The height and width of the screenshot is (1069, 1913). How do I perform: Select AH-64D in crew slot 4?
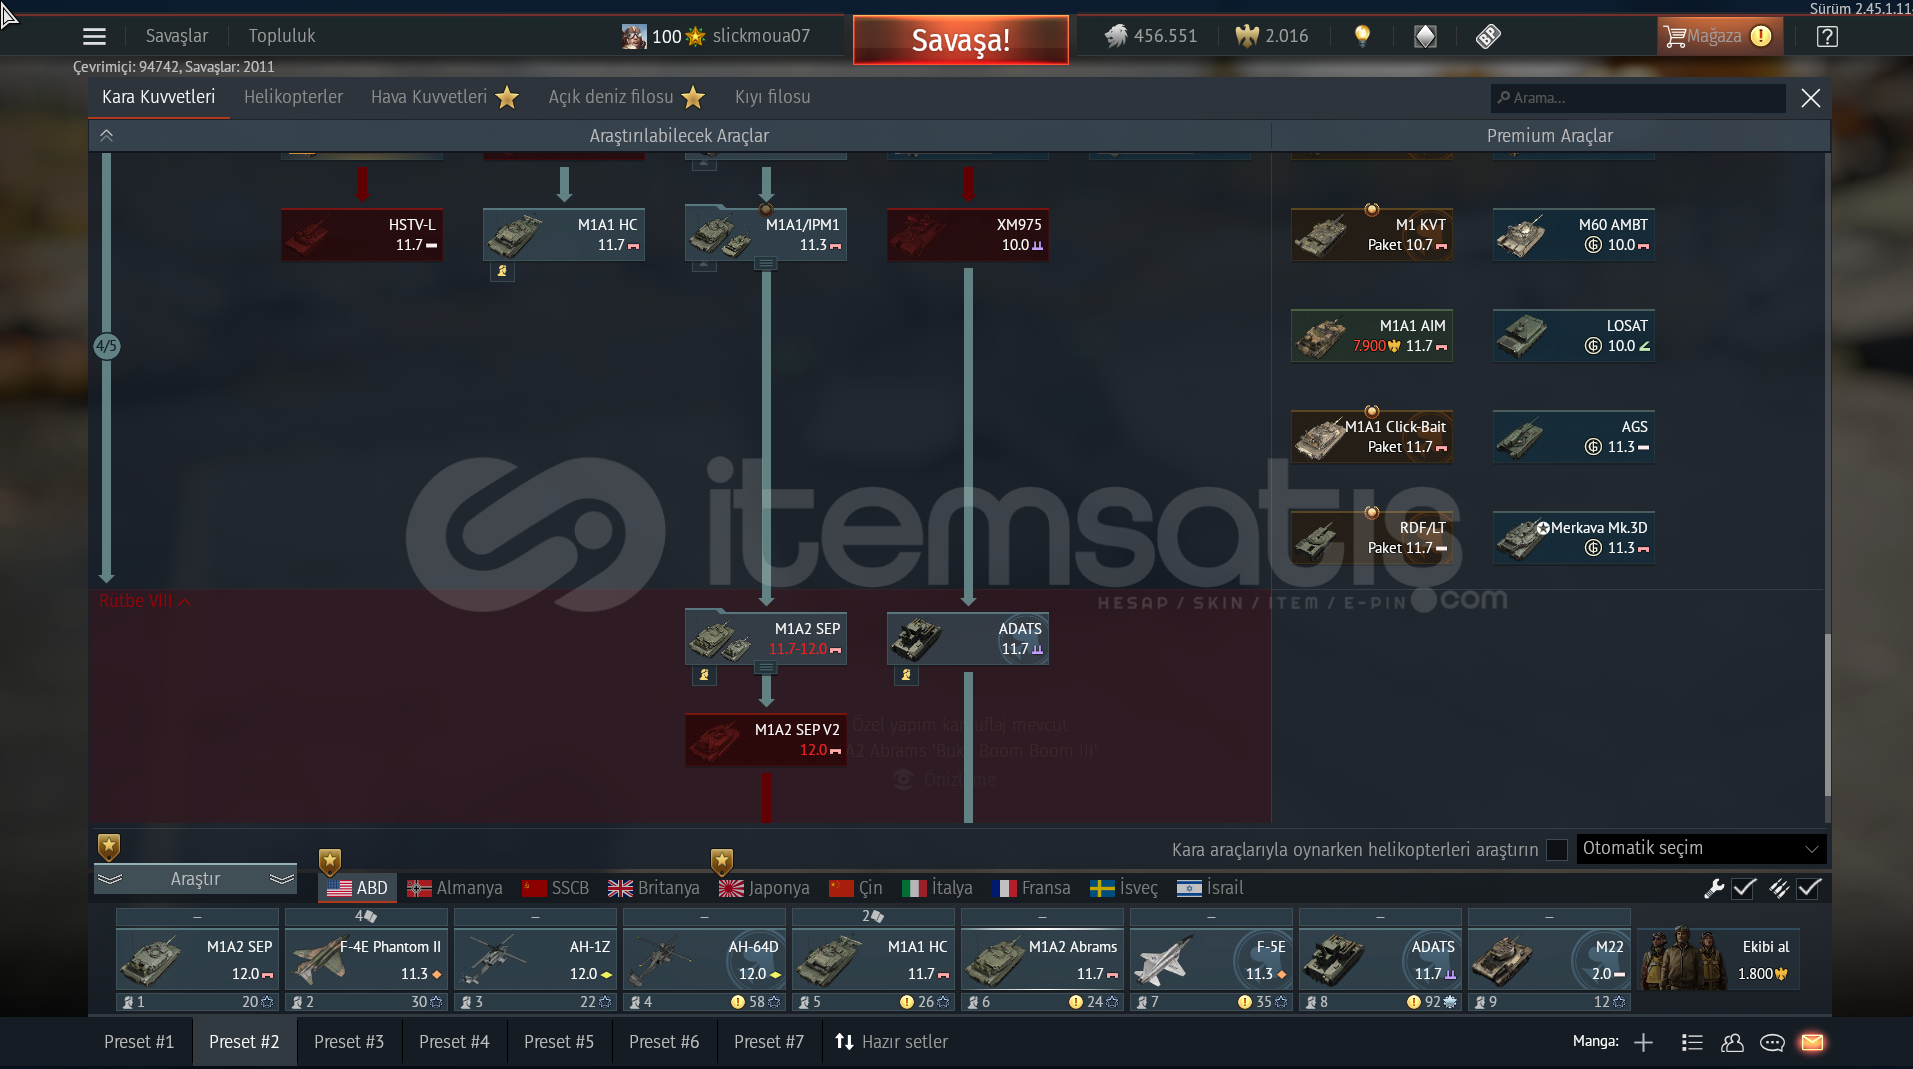[704, 959]
